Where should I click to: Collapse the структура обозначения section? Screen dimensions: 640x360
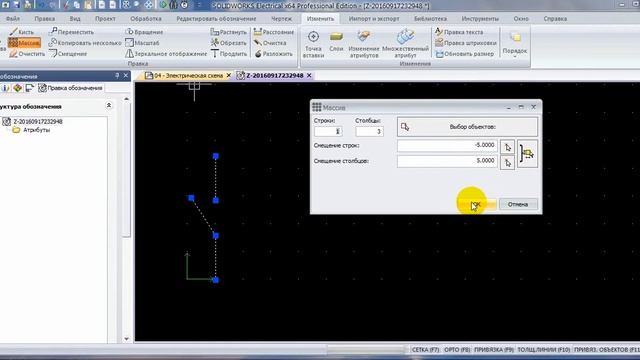[109, 106]
